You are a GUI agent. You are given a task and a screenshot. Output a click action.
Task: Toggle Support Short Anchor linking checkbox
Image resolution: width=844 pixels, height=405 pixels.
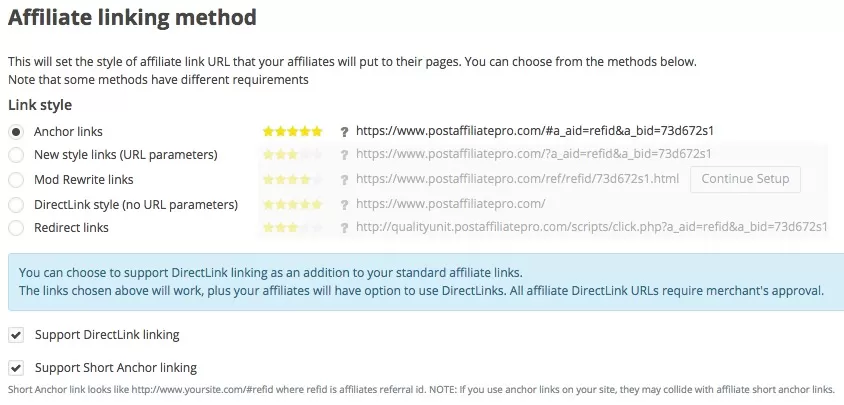tap(16, 367)
